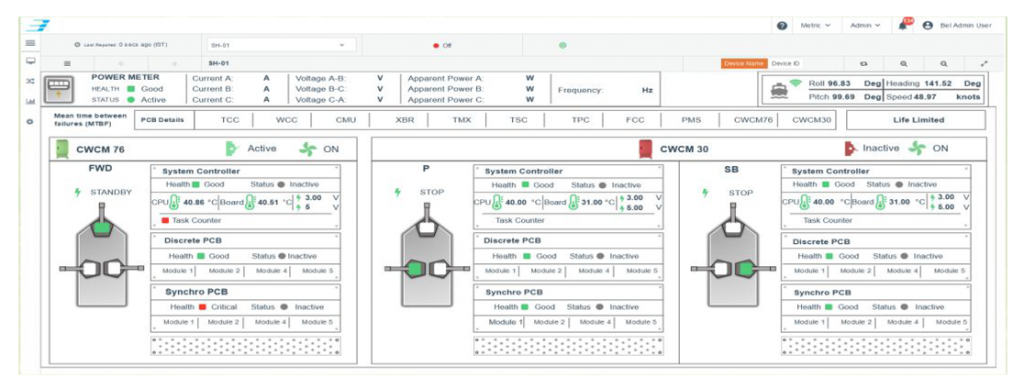Click the Life Limited button
The width and height of the screenshot is (1024, 388).
tap(916, 120)
